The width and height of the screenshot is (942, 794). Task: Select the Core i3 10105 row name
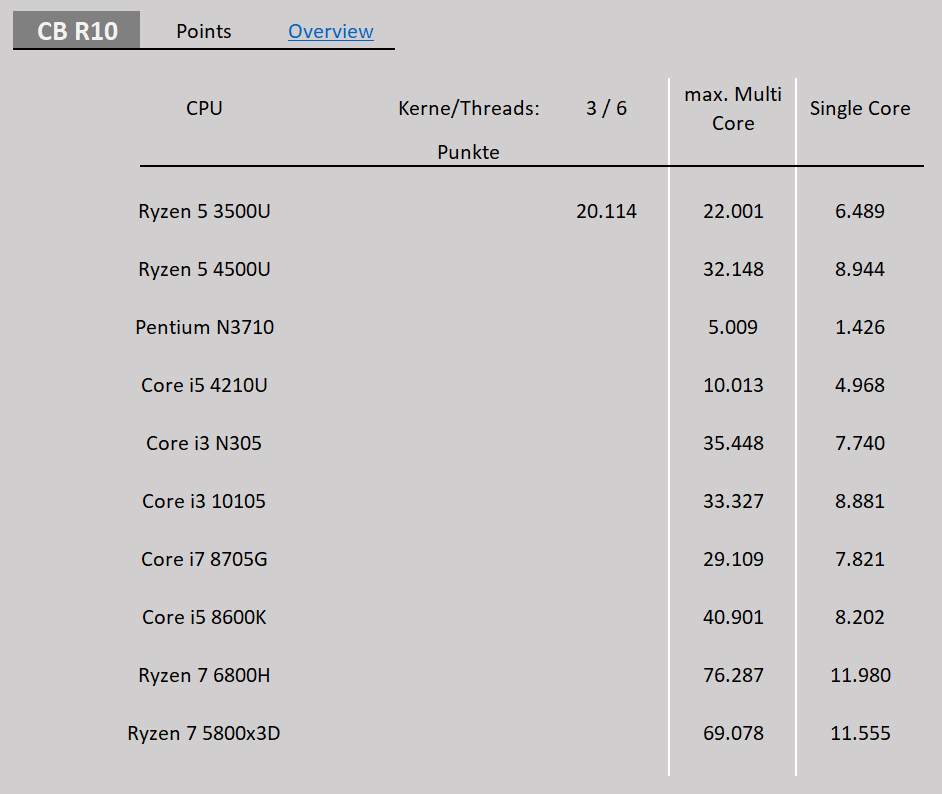click(204, 501)
